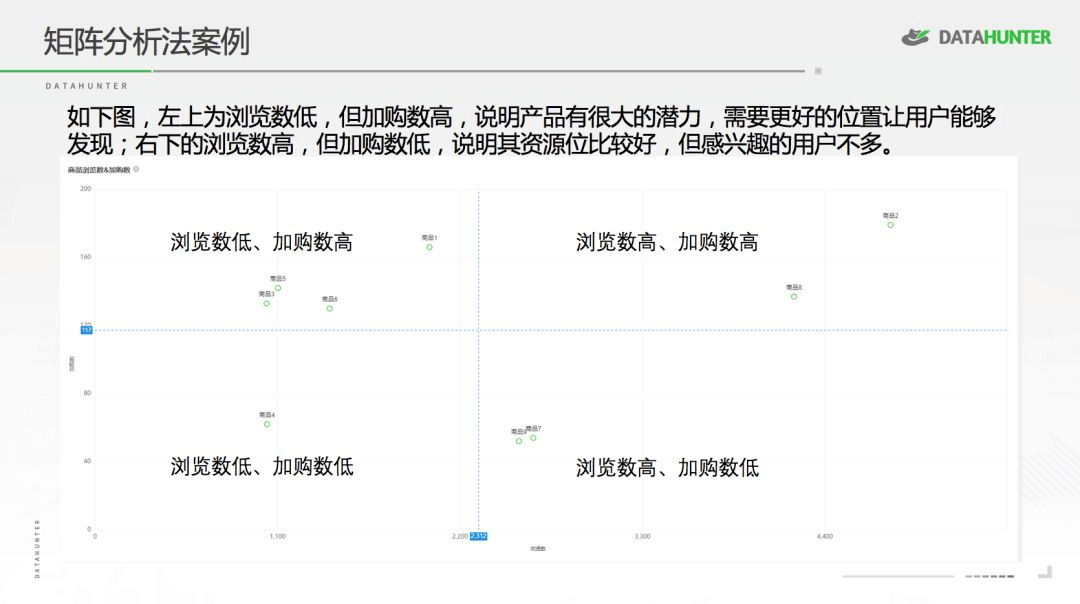Click the y-axis value 200
Viewport: 1080px width, 604px height.
(x=85, y=189)
